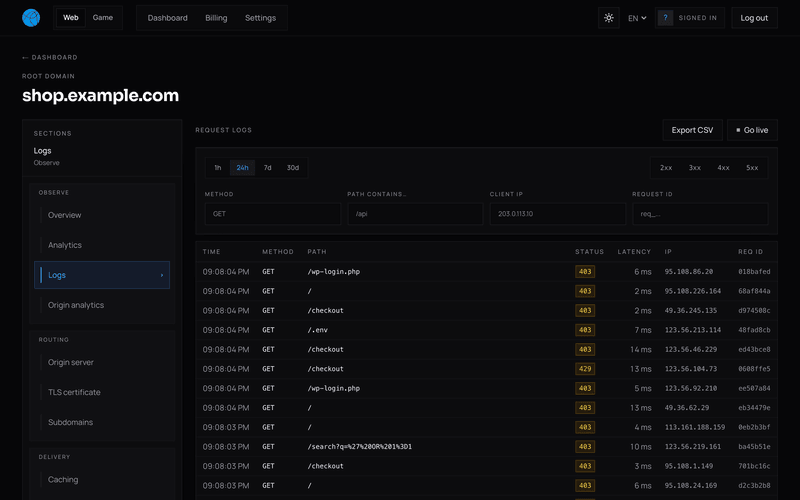Click IP address 95.108.86.20
The height and width of the screenshot is (500, 800).
pyautogui.click(x=689, y=271)
